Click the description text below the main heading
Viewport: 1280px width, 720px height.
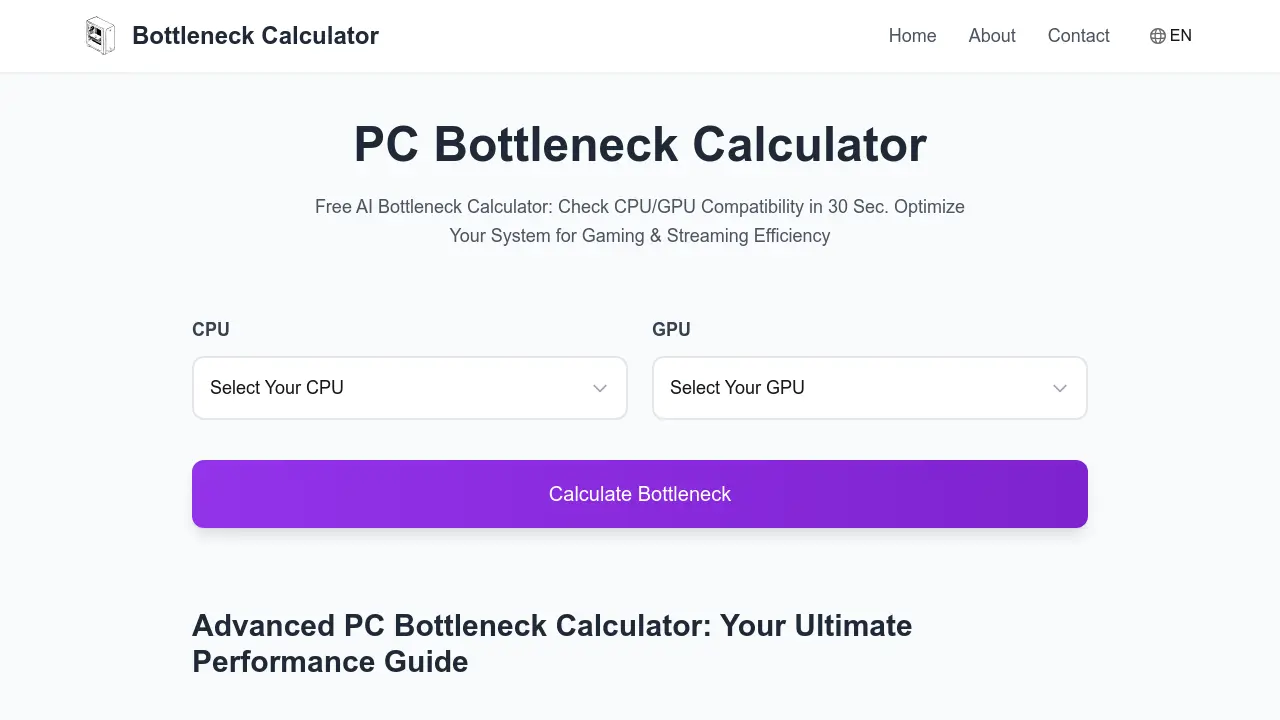click(x=639, y=221)
